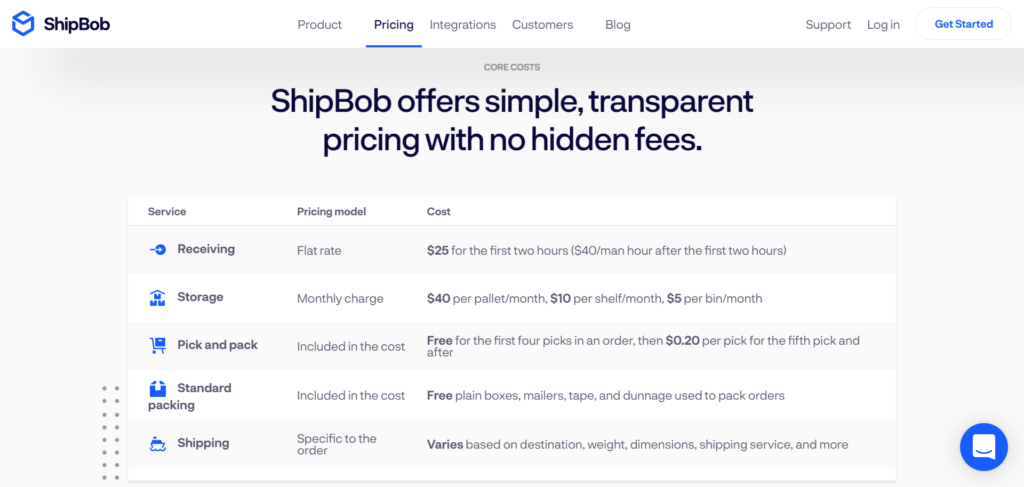Image resolution: width=1024 pixels, height=487 pixels.
Task: Open the Product menu
Action: (x=319, y=25)
